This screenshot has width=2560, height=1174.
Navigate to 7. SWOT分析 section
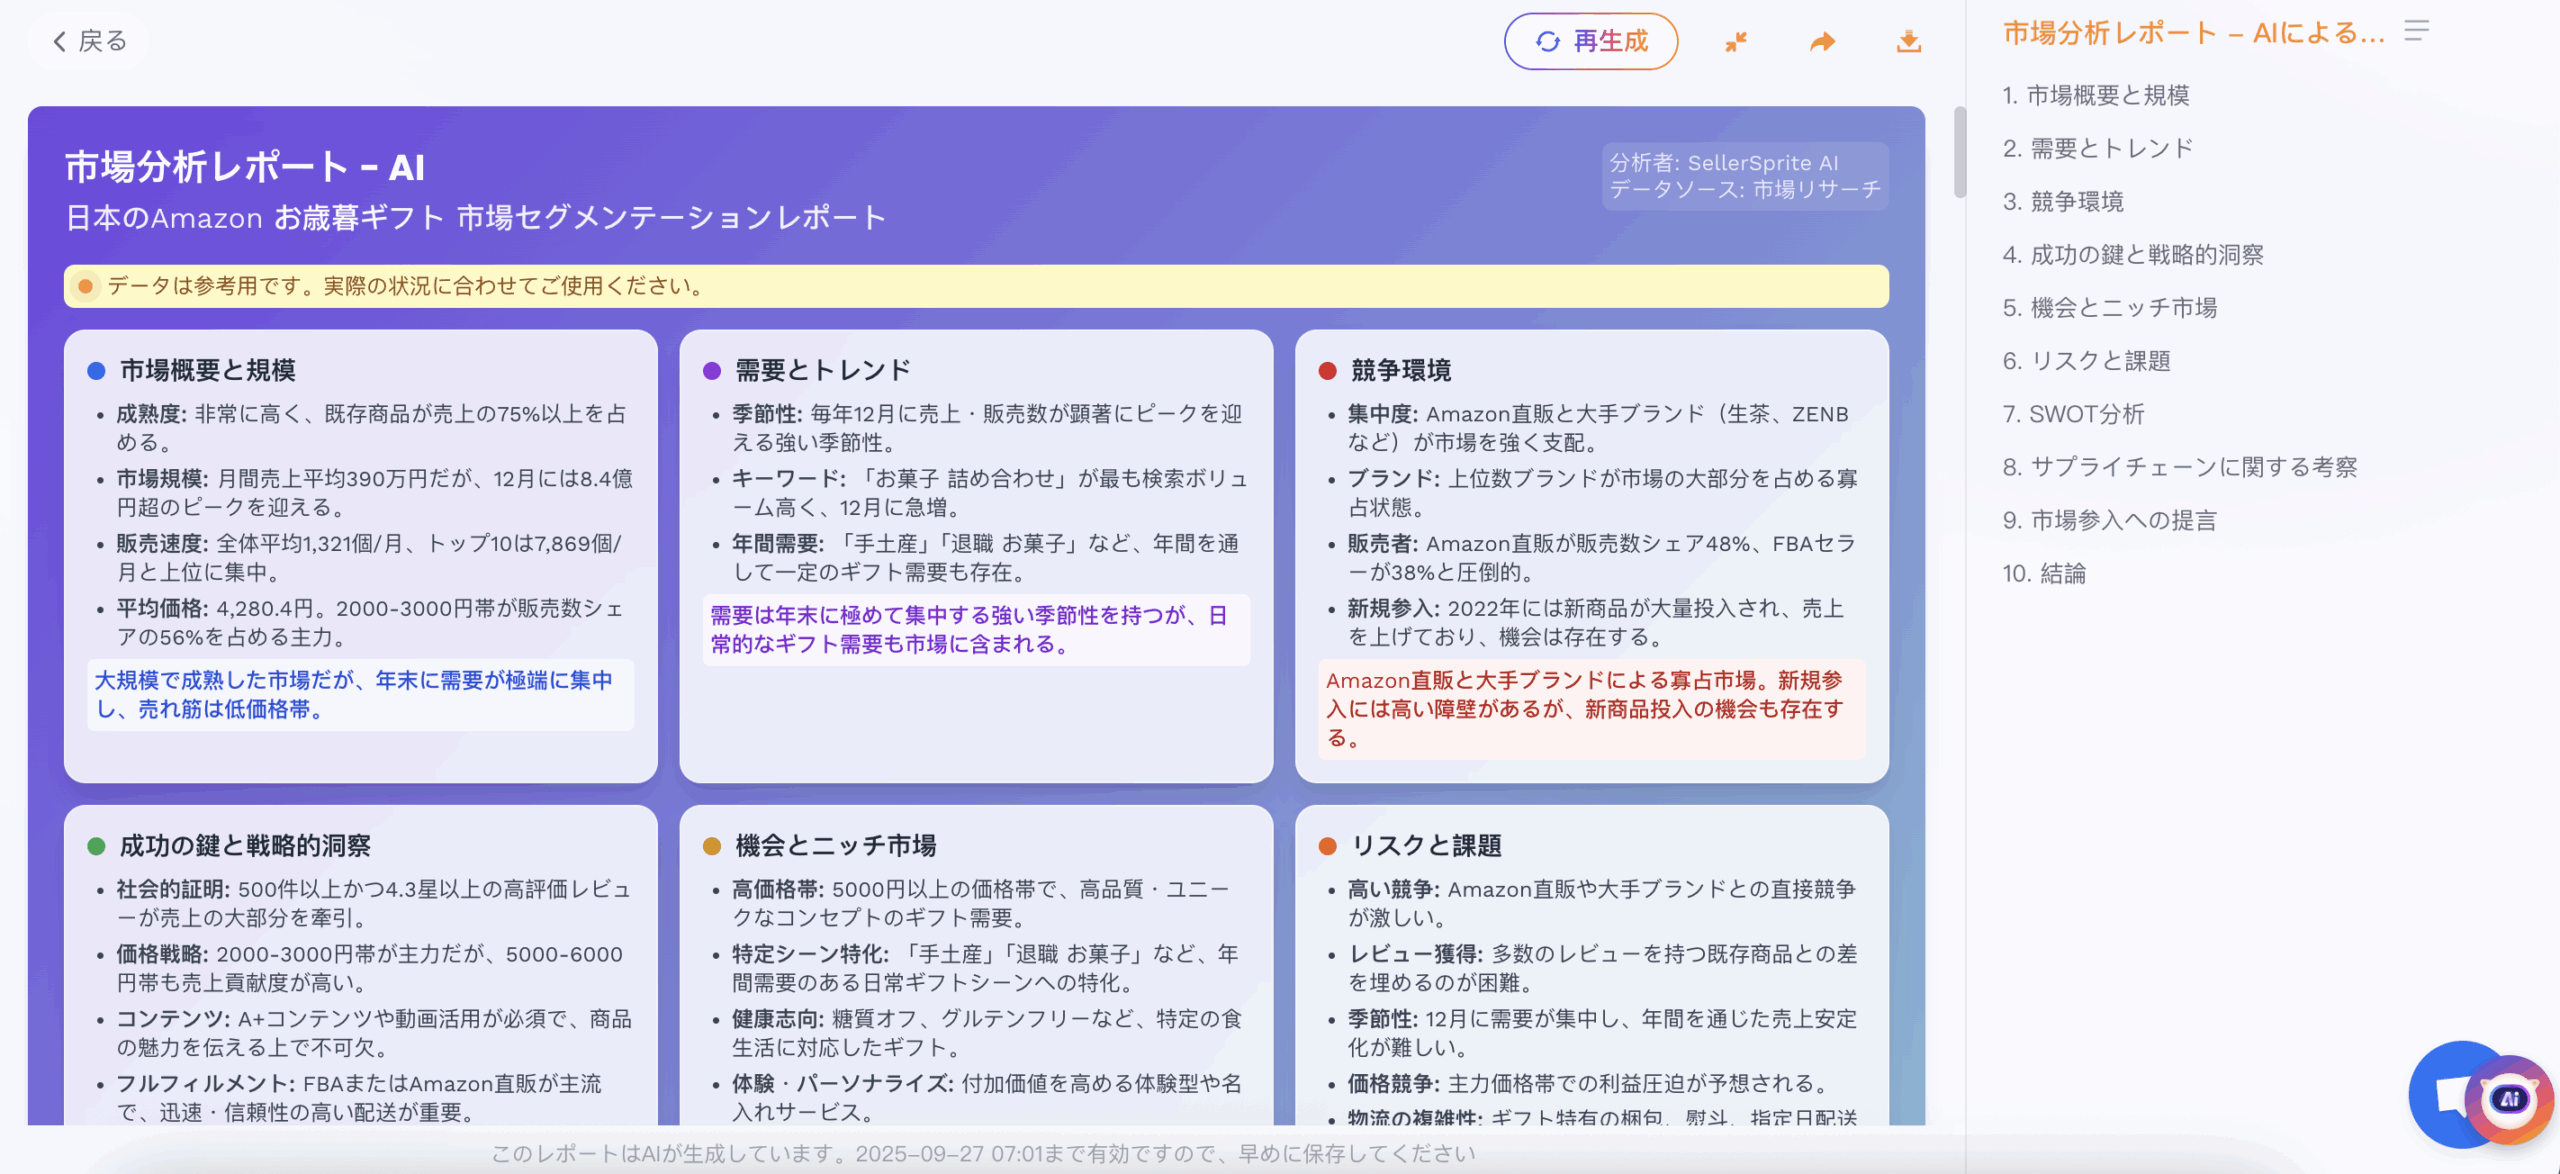point(2073,414)
